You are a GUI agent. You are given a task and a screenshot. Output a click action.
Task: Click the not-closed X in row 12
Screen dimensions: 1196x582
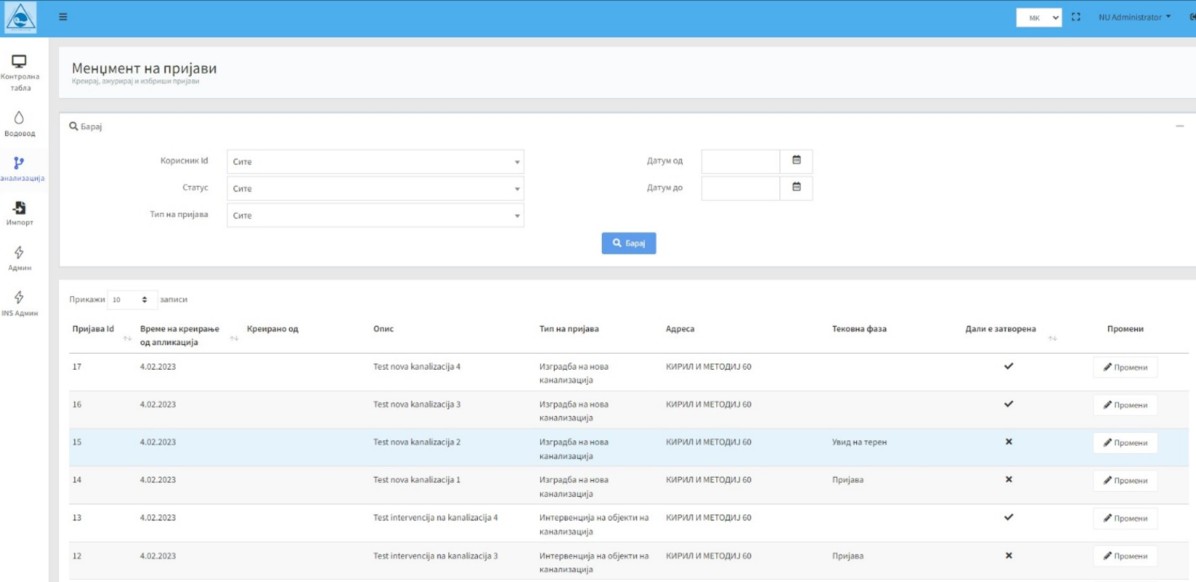1008,555
